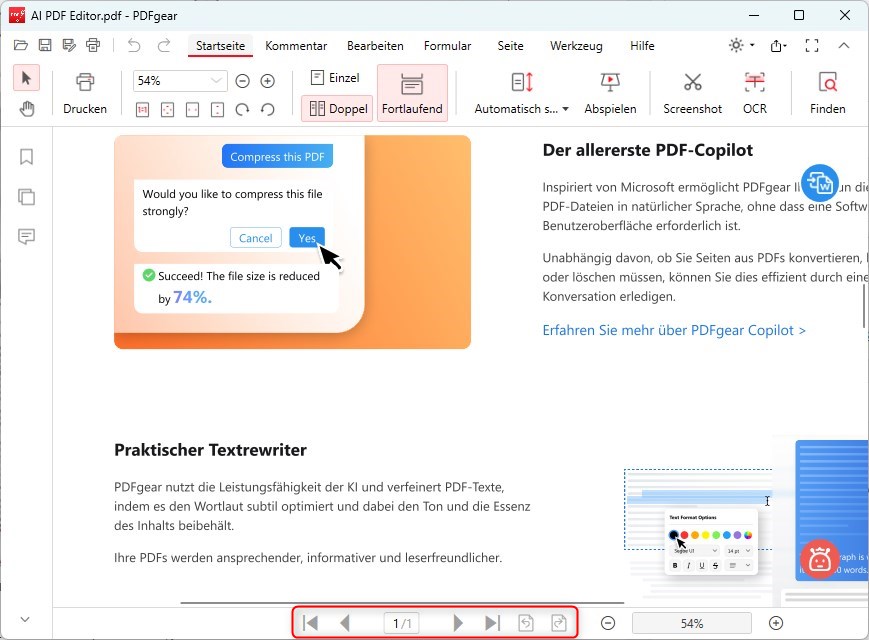The width and height of the screenshot is (869, 640).
Task: Click the horizontal scrollbar under the document
Action: tap(402, 603)
